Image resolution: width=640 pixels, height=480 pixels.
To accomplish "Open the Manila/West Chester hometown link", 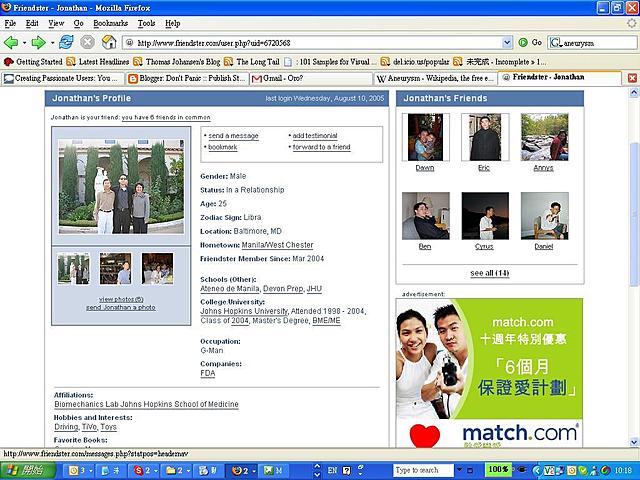I will pos(277,245).
